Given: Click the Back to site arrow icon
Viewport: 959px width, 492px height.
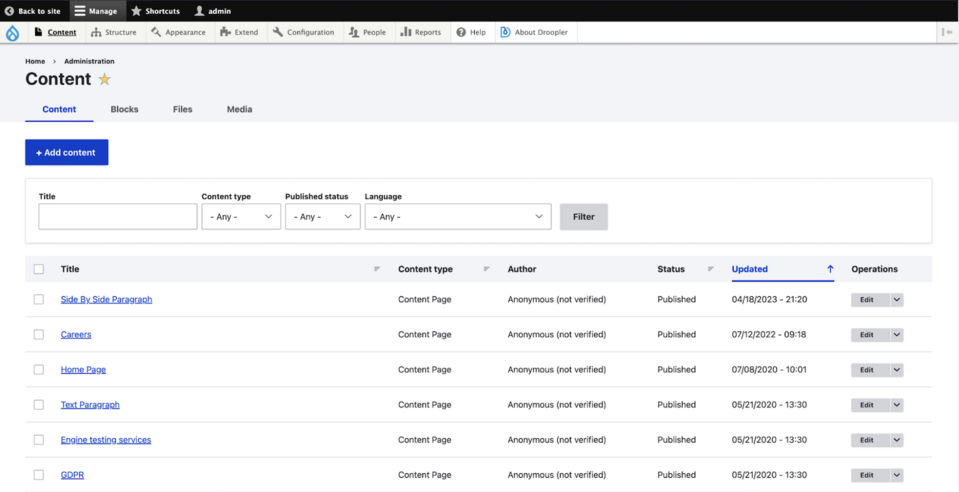Looking at the screenshot, I should [9, 11].
